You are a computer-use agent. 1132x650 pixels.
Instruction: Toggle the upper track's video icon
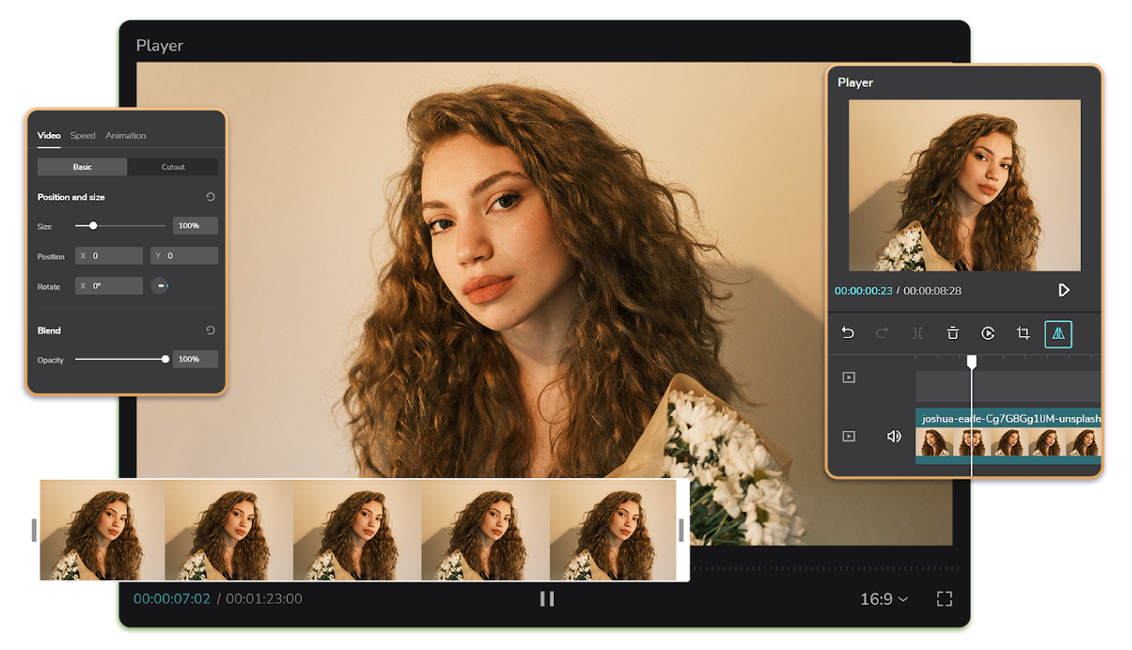(849, 378)
